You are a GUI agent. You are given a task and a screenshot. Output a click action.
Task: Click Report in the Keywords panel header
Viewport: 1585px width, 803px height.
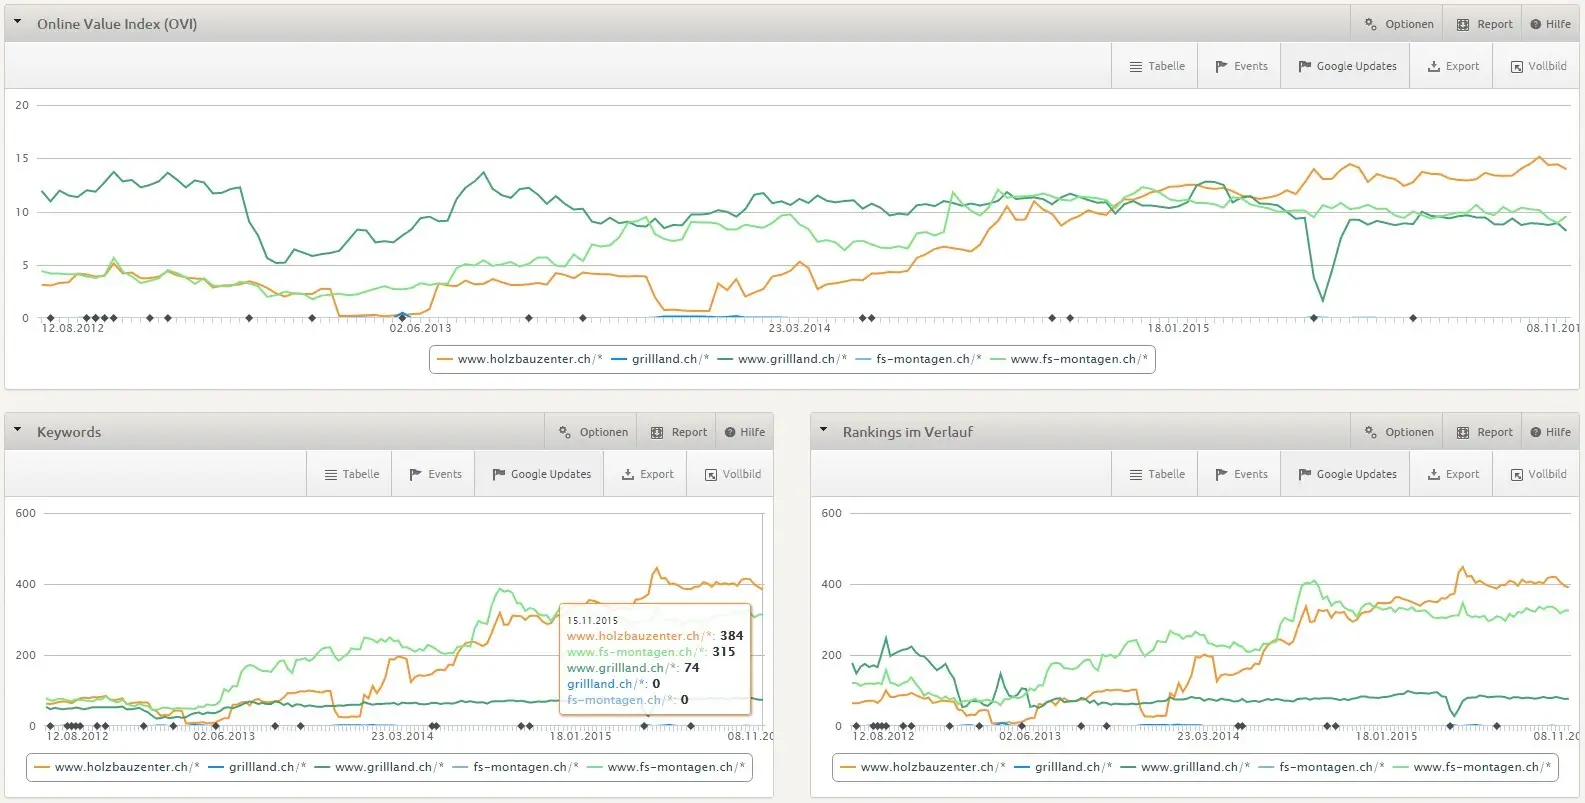coord(679,432)
